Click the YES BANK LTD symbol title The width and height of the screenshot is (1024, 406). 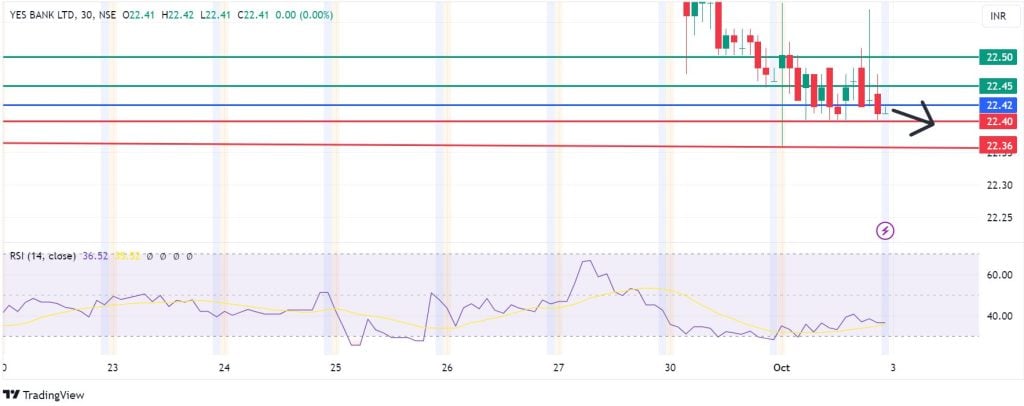click(42, 14)
